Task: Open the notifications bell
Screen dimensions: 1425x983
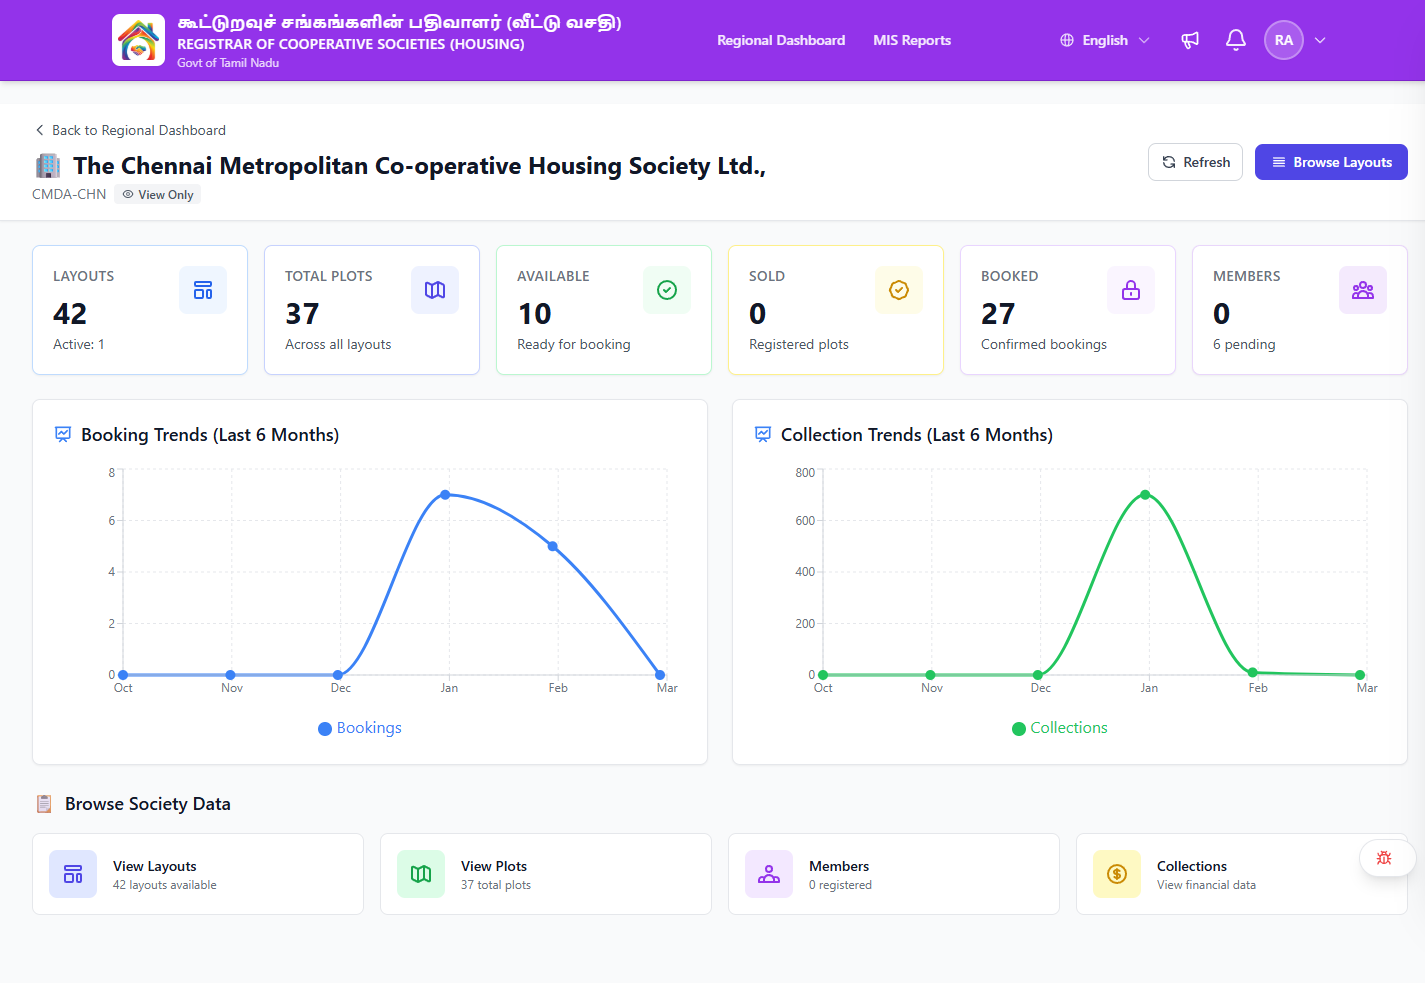Action: (1236, 40)
